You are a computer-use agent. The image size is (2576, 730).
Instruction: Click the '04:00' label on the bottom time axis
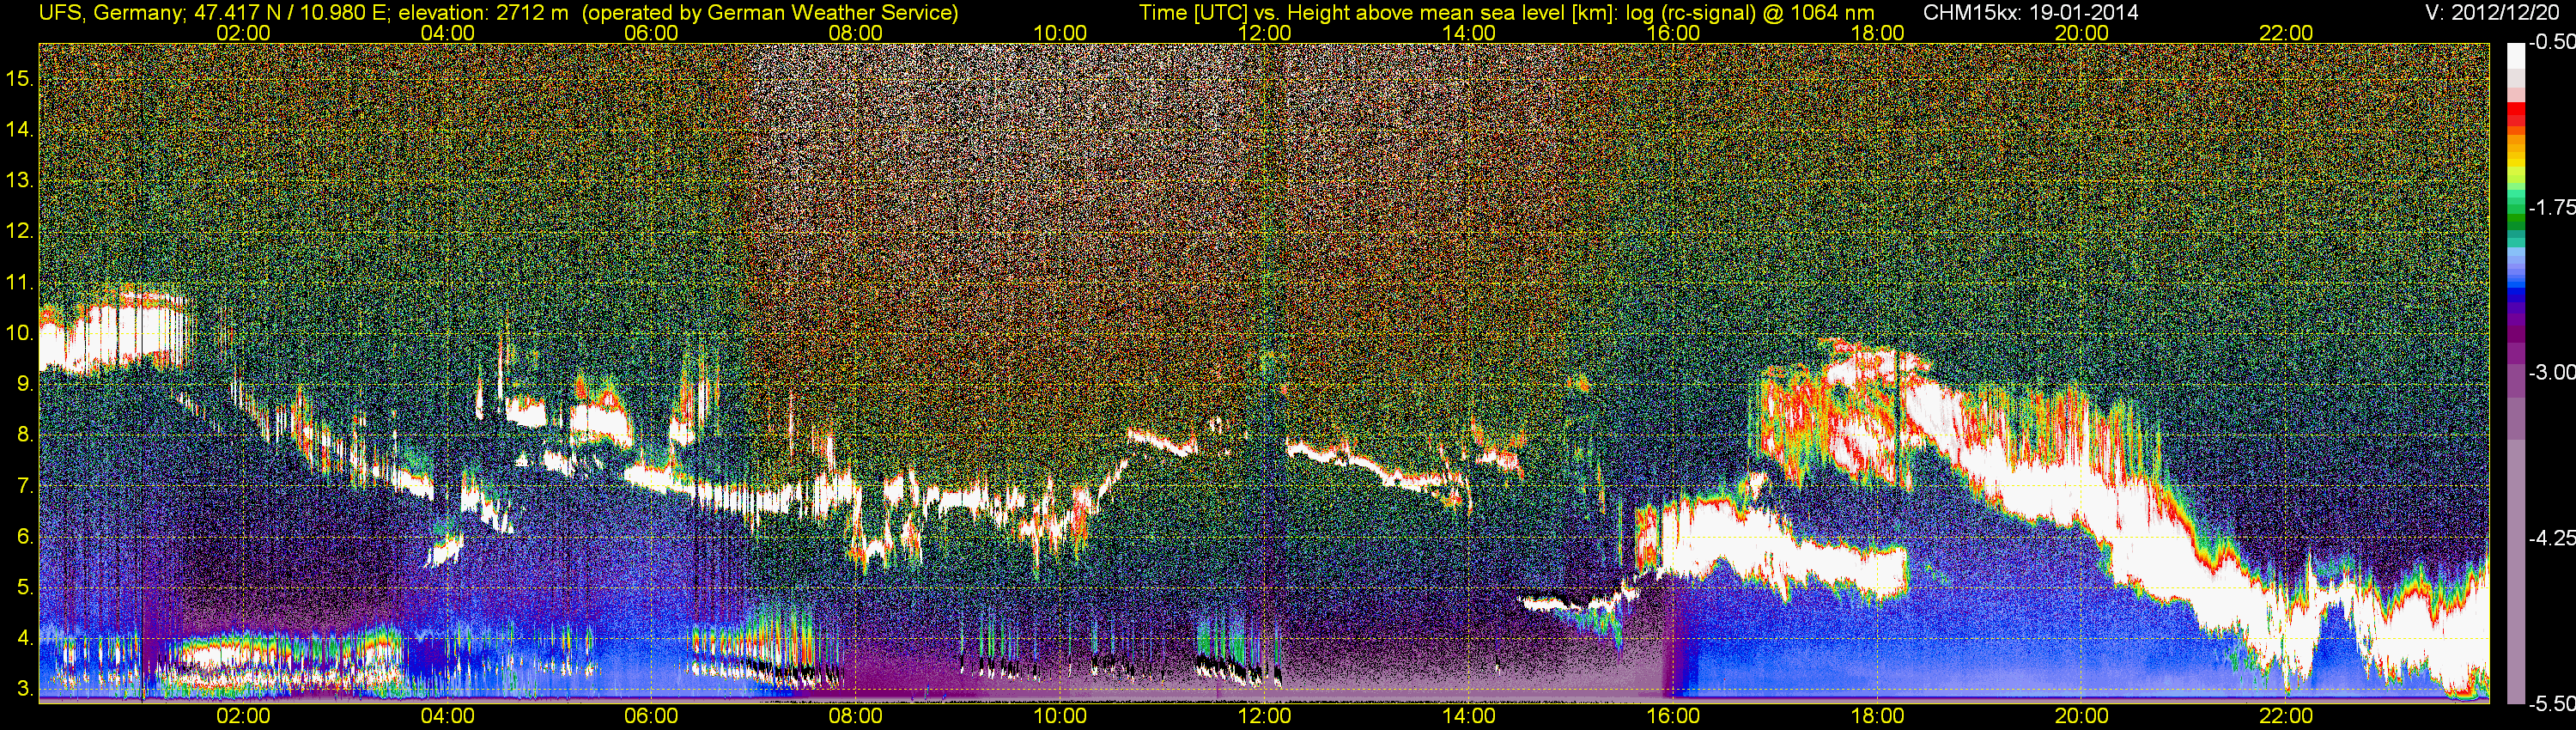[x=447, y=716]
